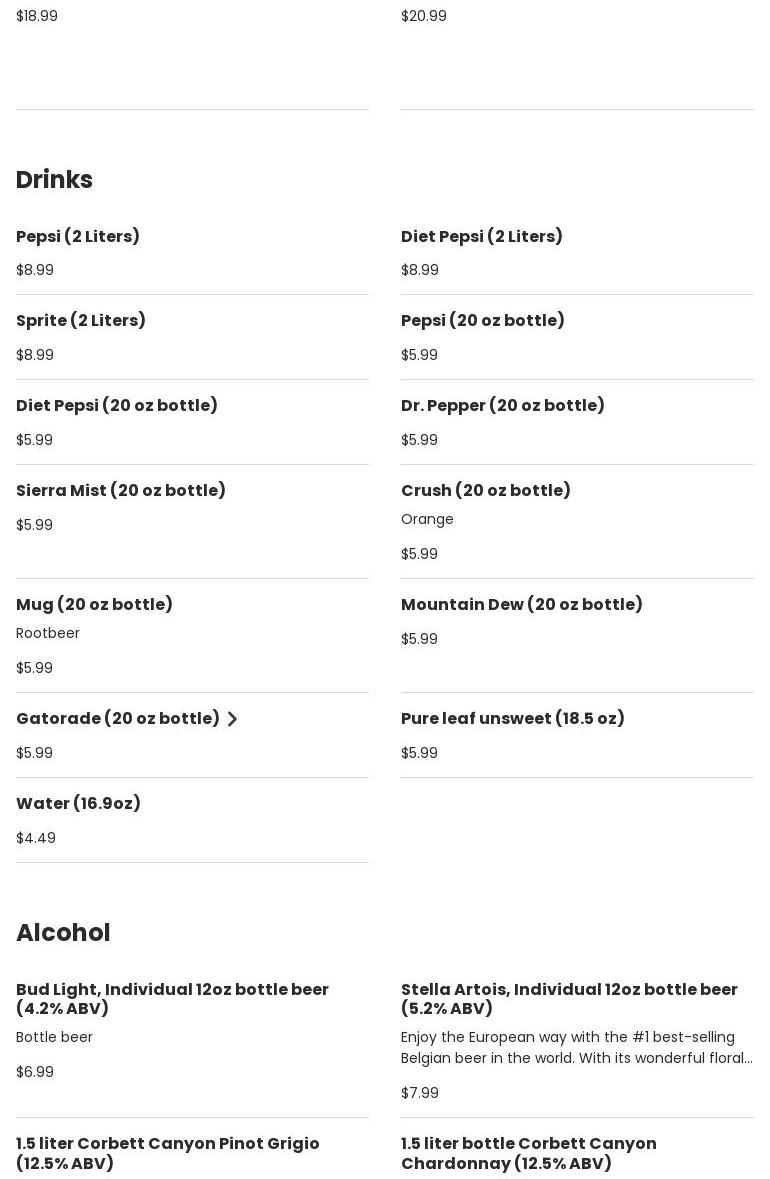Open Corbett Canyon Pinot Grigio item
Screen dimensions: 770x1179
point(168,1153)
